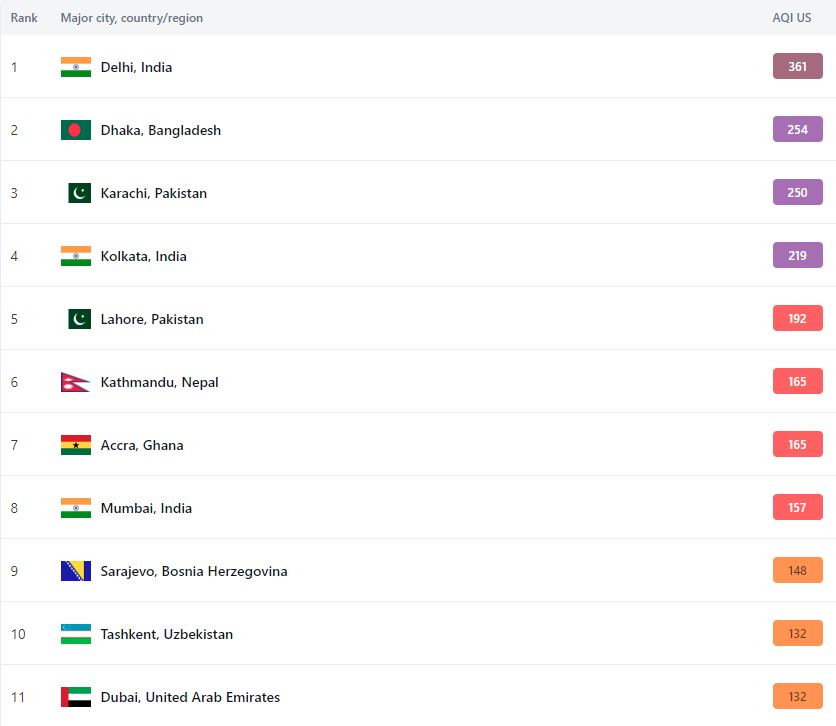Click the purple 250 AQI badge
This screenshot has width=836, height=726.
(797, 193)
